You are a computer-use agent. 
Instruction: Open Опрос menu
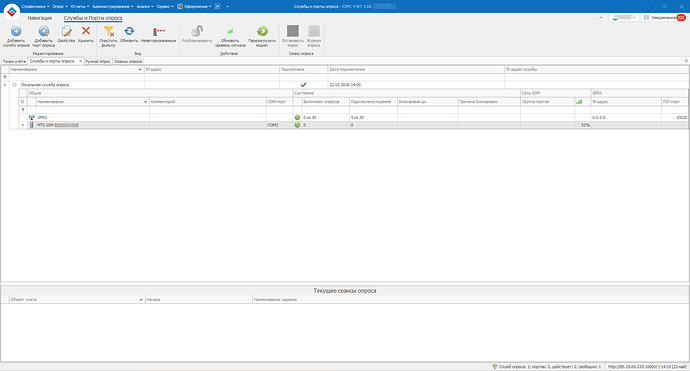[60, 6]
